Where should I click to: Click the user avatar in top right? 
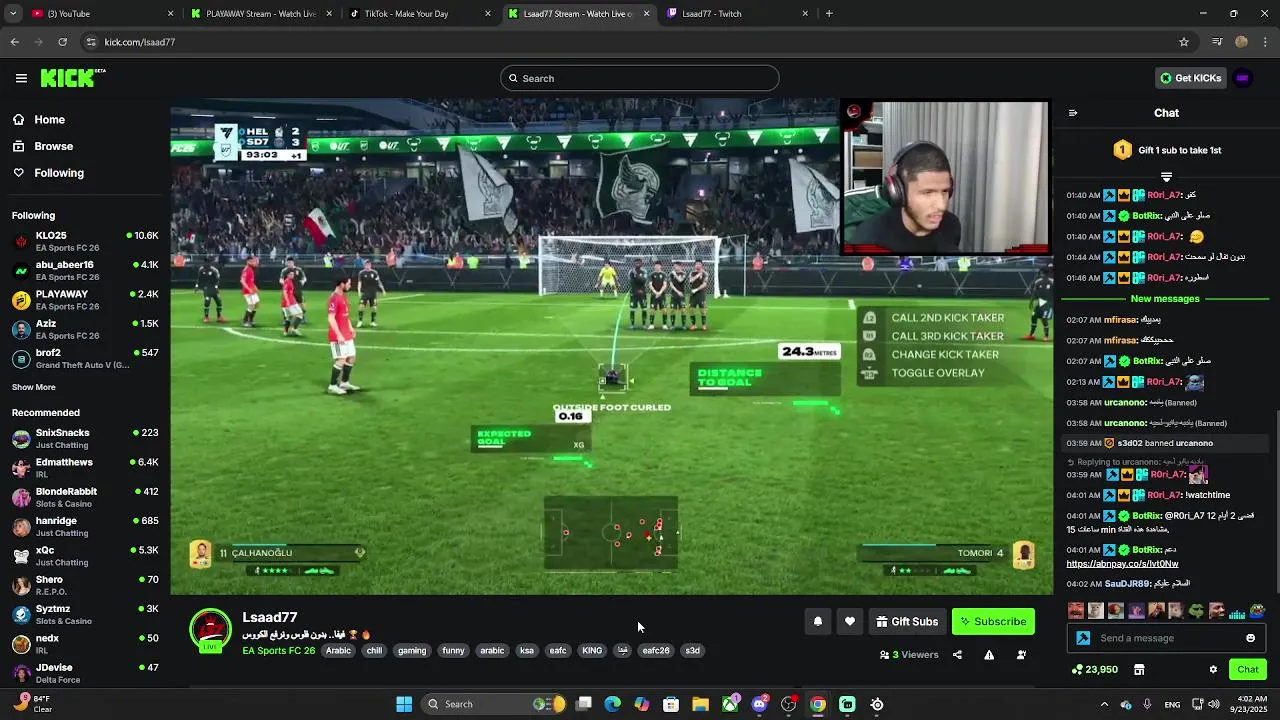1243,78
